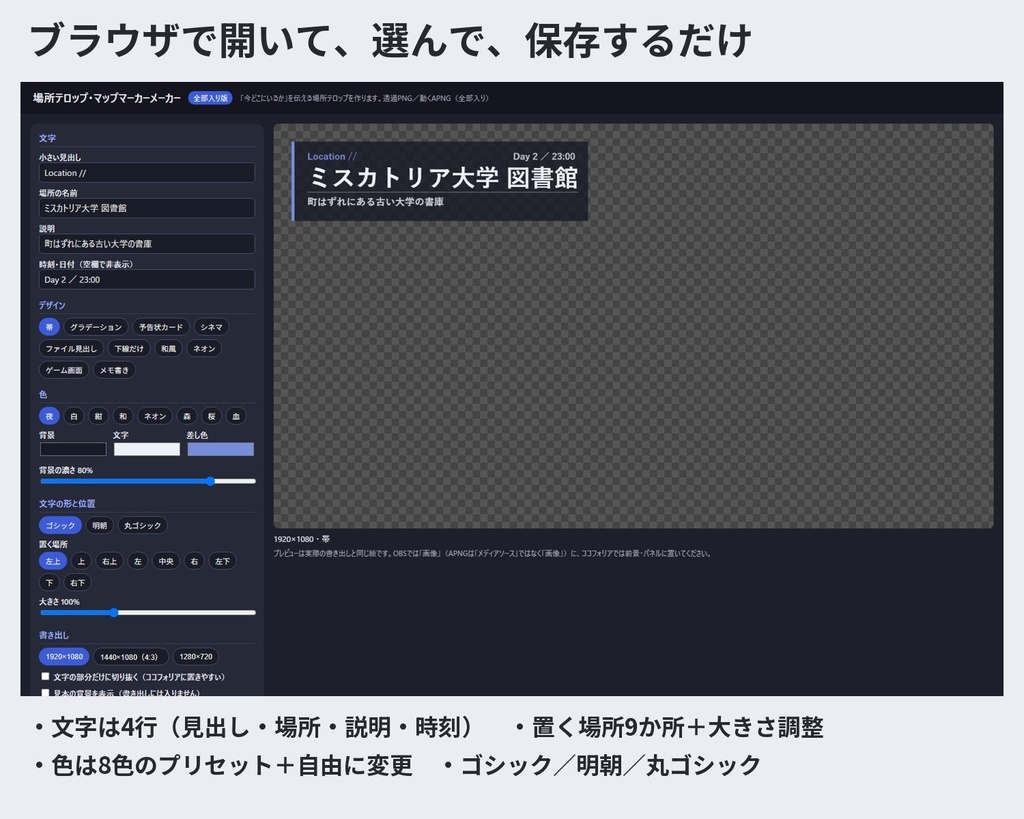The height and width of the screenshot is (819, 1024).
Task: Click the app title 場所テロップ・マップマーカーメーカー
Action: [107, 98]
